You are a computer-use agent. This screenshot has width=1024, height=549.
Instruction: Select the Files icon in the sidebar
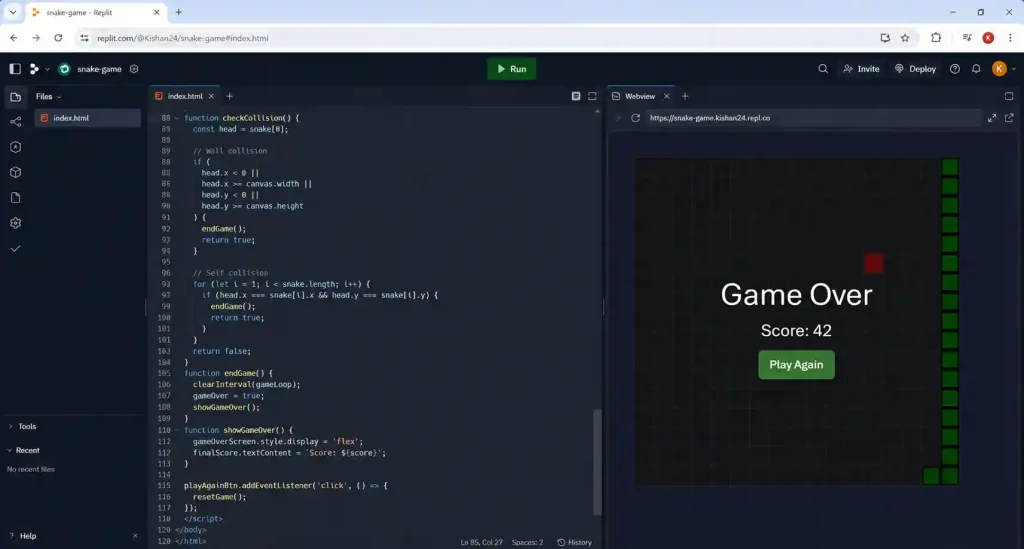coord(16,97)
